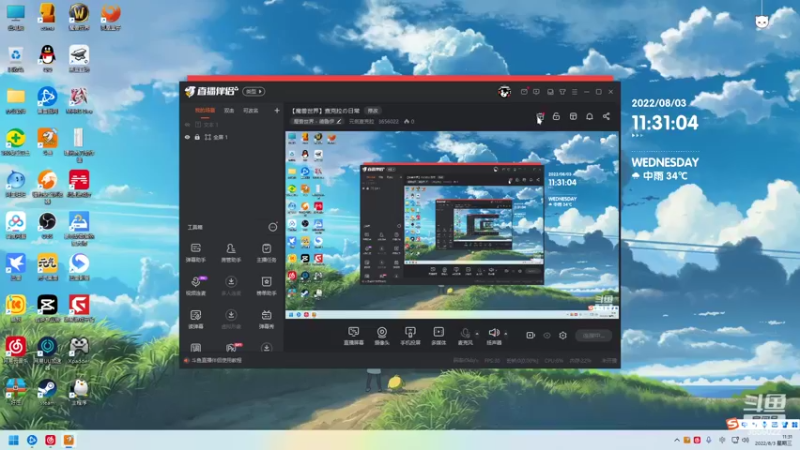Image resolution: width=800 pixels, height=450 pixels.
Task: Click the tag button beside the stream title
Action: point(373,111)
